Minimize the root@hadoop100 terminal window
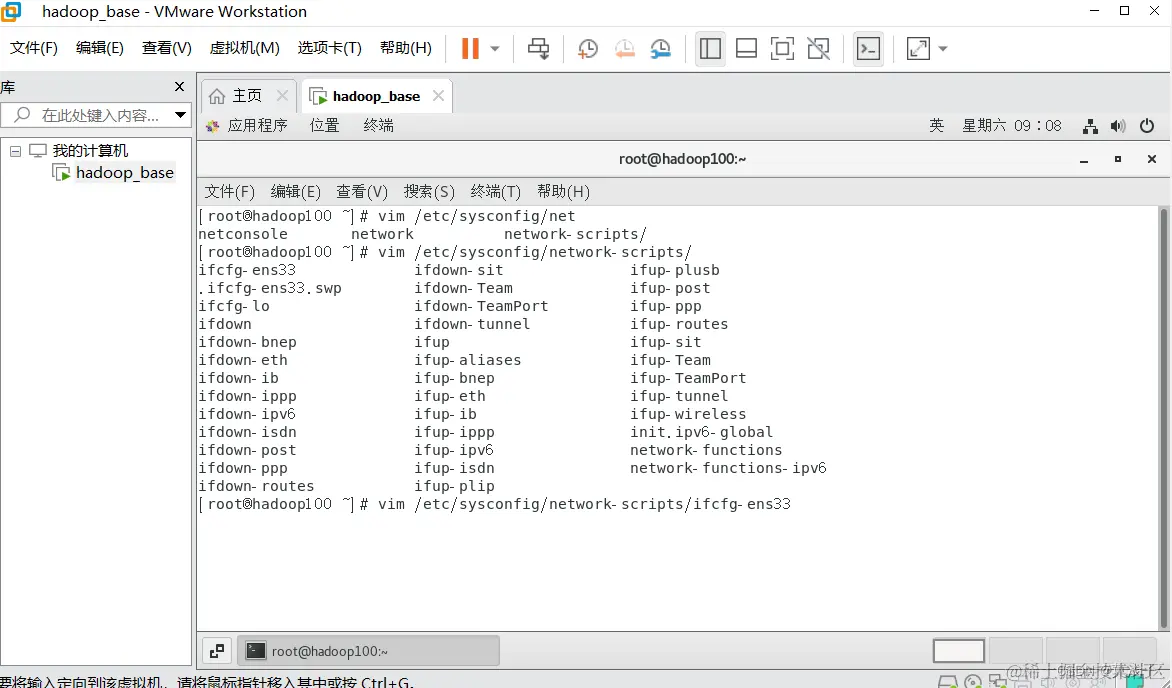 [x=1084, y=159]
